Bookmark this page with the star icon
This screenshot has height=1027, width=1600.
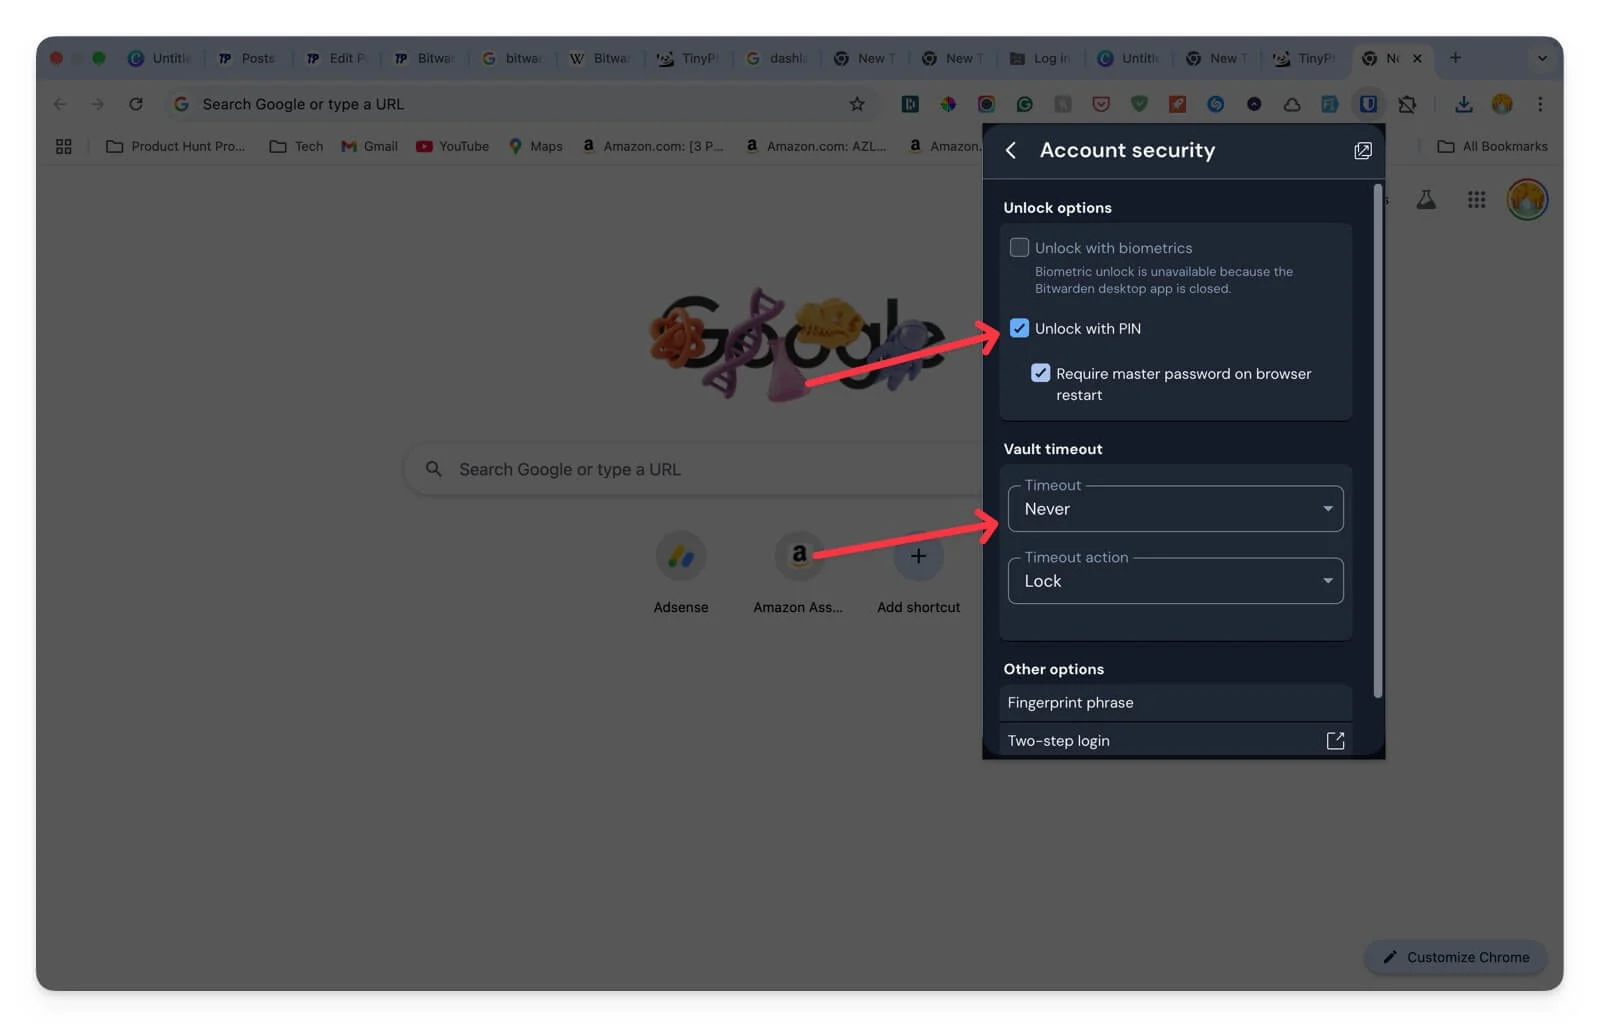coord(857,104)
